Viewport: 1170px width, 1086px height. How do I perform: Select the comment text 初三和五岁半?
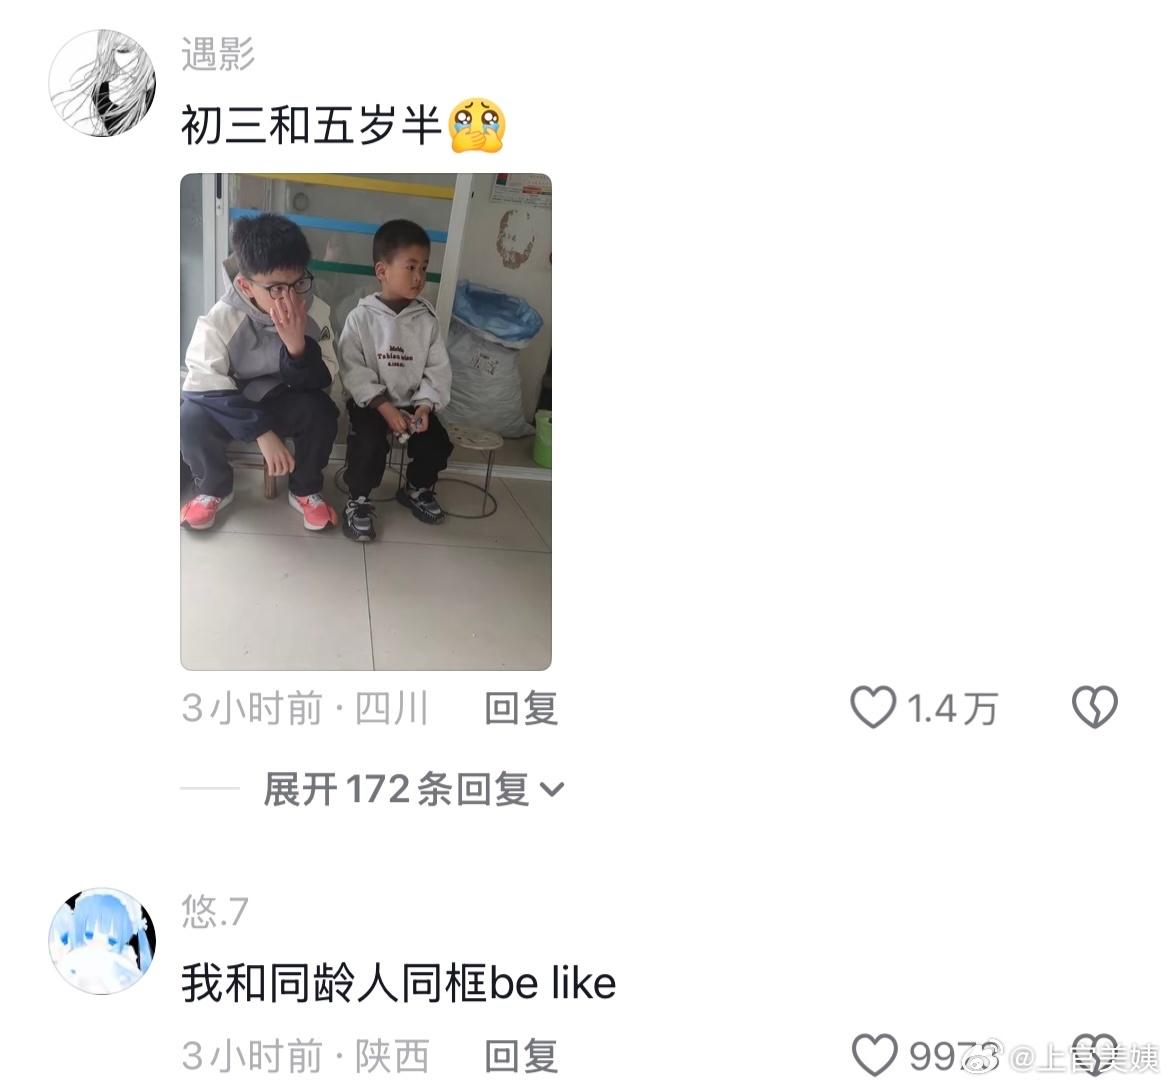click(312, 125)
